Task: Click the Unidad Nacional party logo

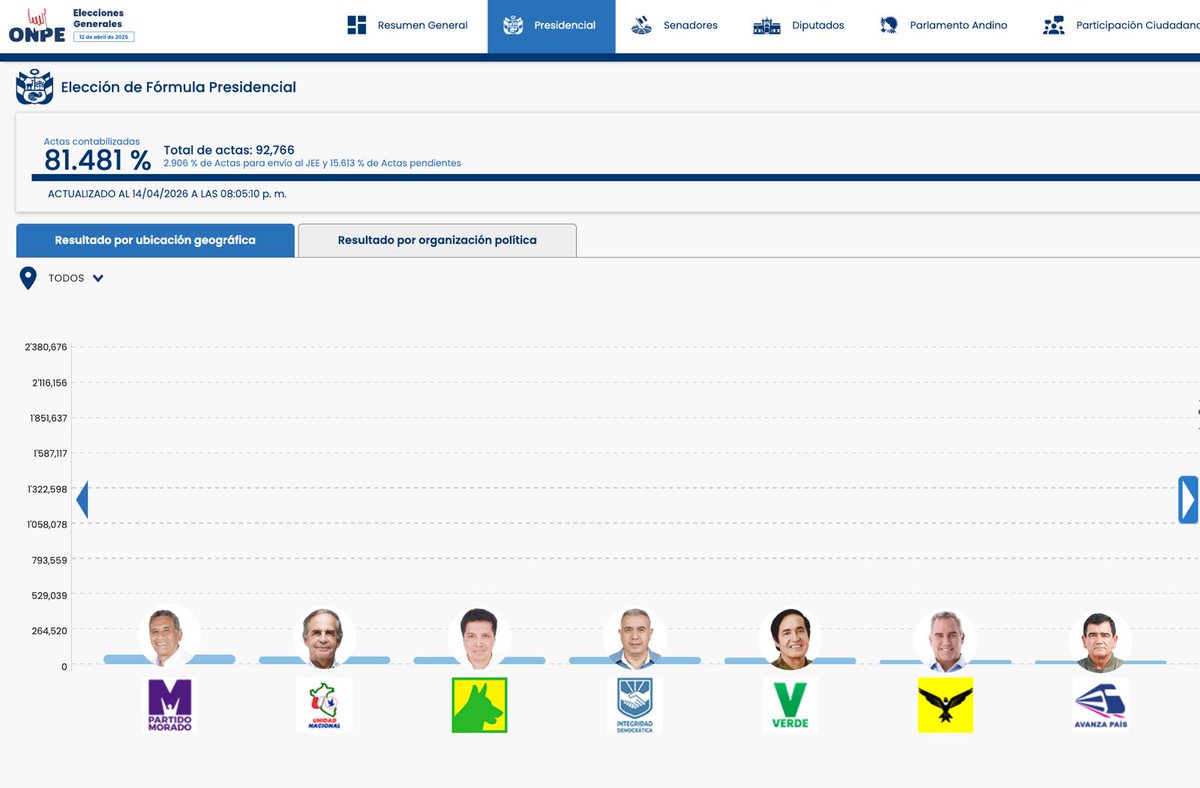Action: 324,705
